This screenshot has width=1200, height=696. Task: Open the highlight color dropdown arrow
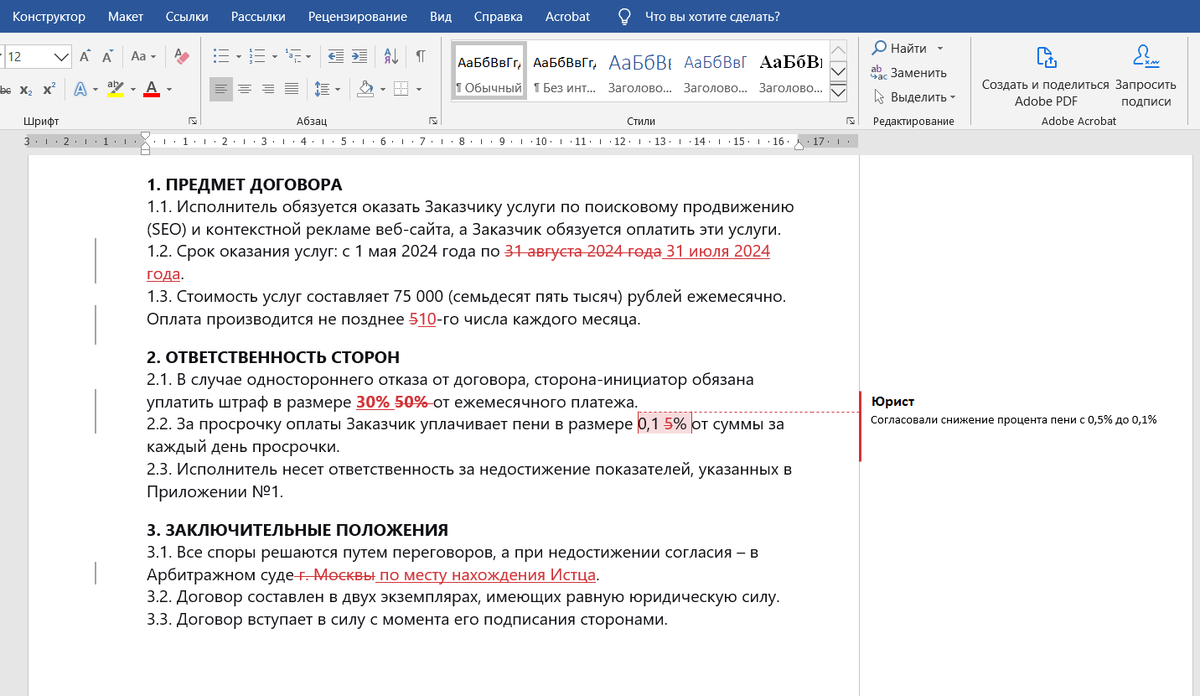(x=132, y=89)
